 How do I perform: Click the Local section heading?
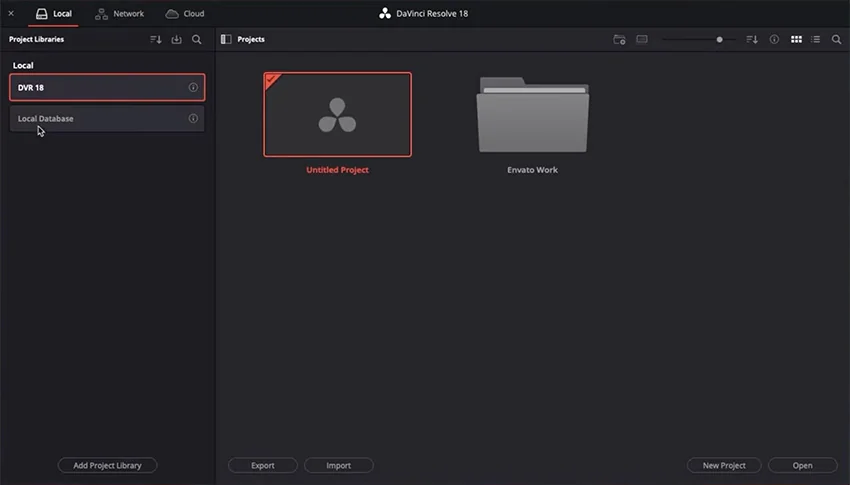tap(23, 66)
